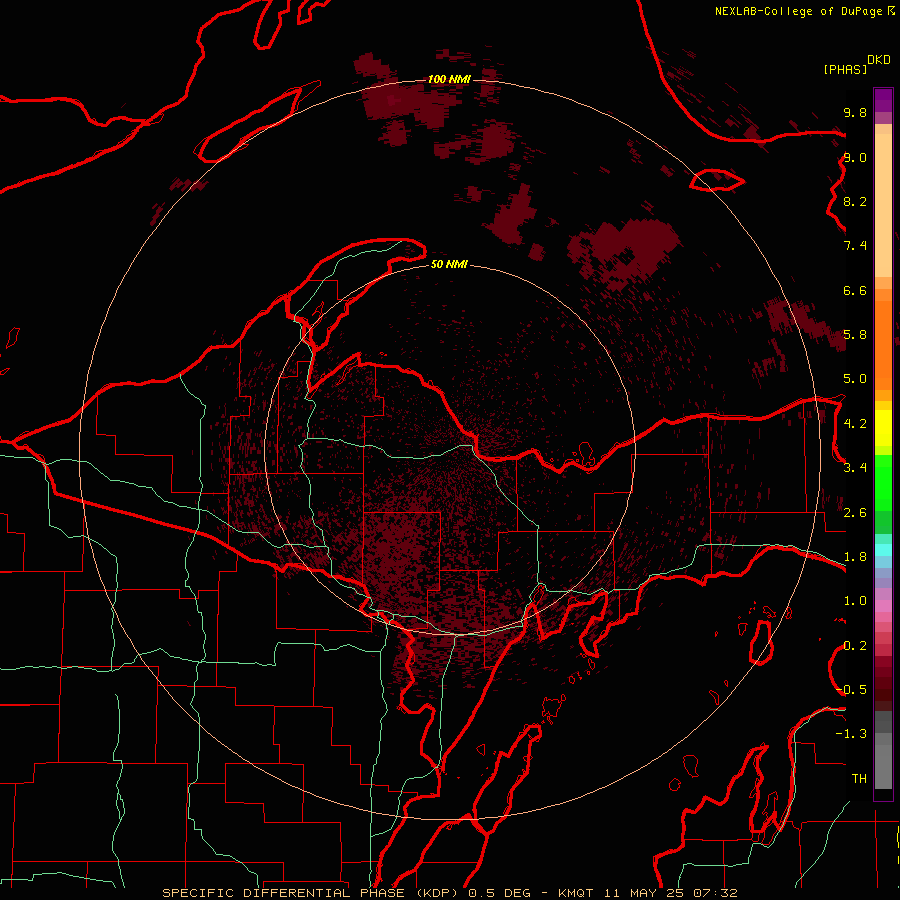Pick the pink band of the color bar
Screen dimensions: 900x900
point(883,606)
